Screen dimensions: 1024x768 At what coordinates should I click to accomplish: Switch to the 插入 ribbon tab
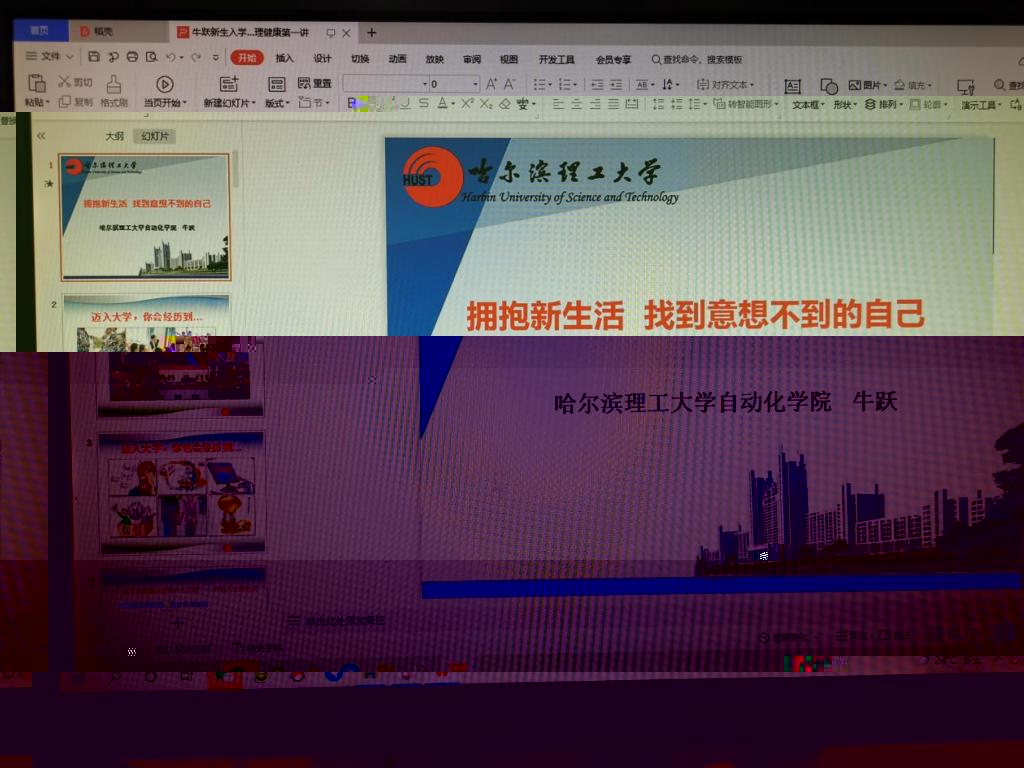pyautogui.click(x=284, y=58)
